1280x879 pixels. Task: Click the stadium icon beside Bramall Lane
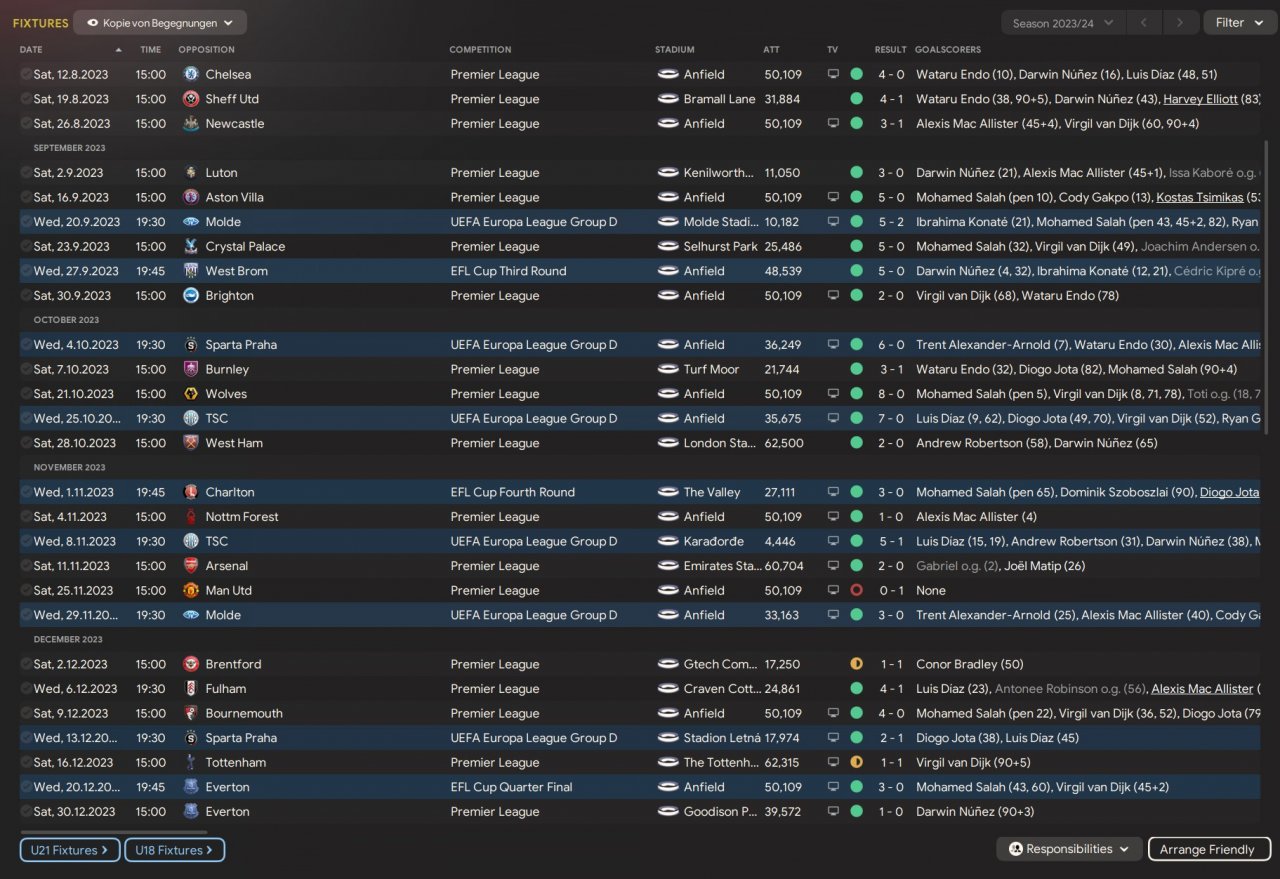pyautogui.click(x=668, y=99)
